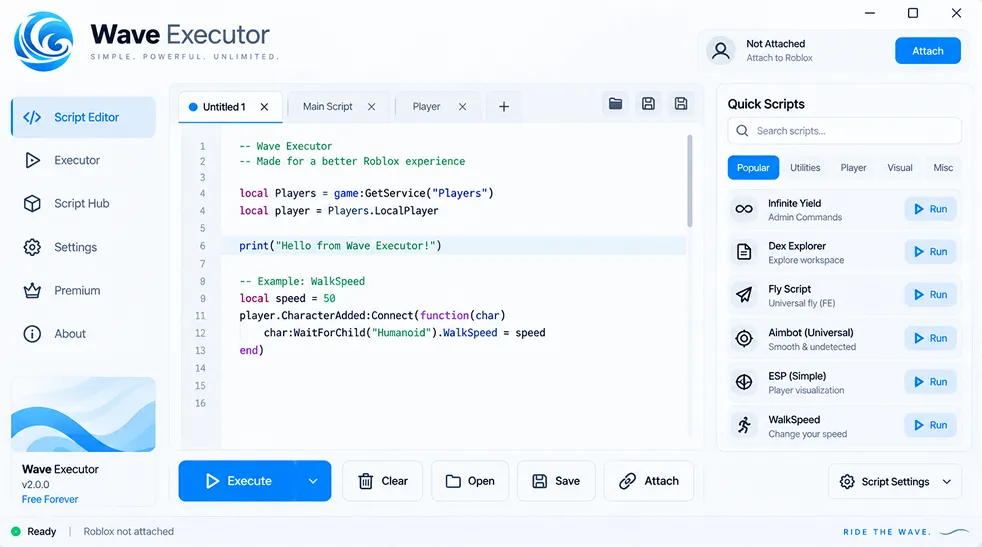Clear the editor with the Clear button
Screen dimensions: 982x547
[383, 481]
